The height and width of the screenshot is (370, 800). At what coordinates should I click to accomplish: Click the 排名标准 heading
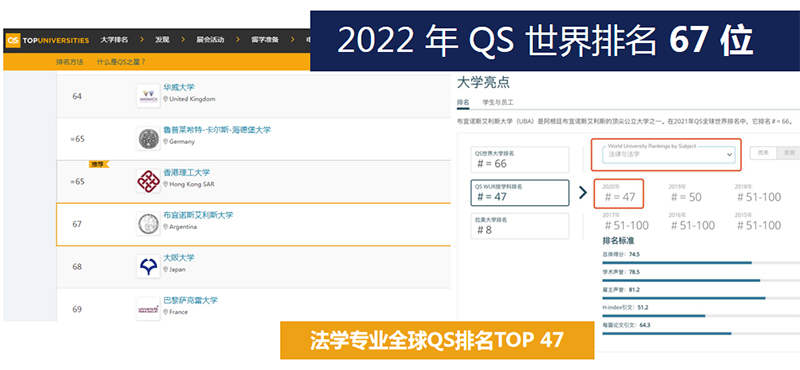click(x=618, y=241)
